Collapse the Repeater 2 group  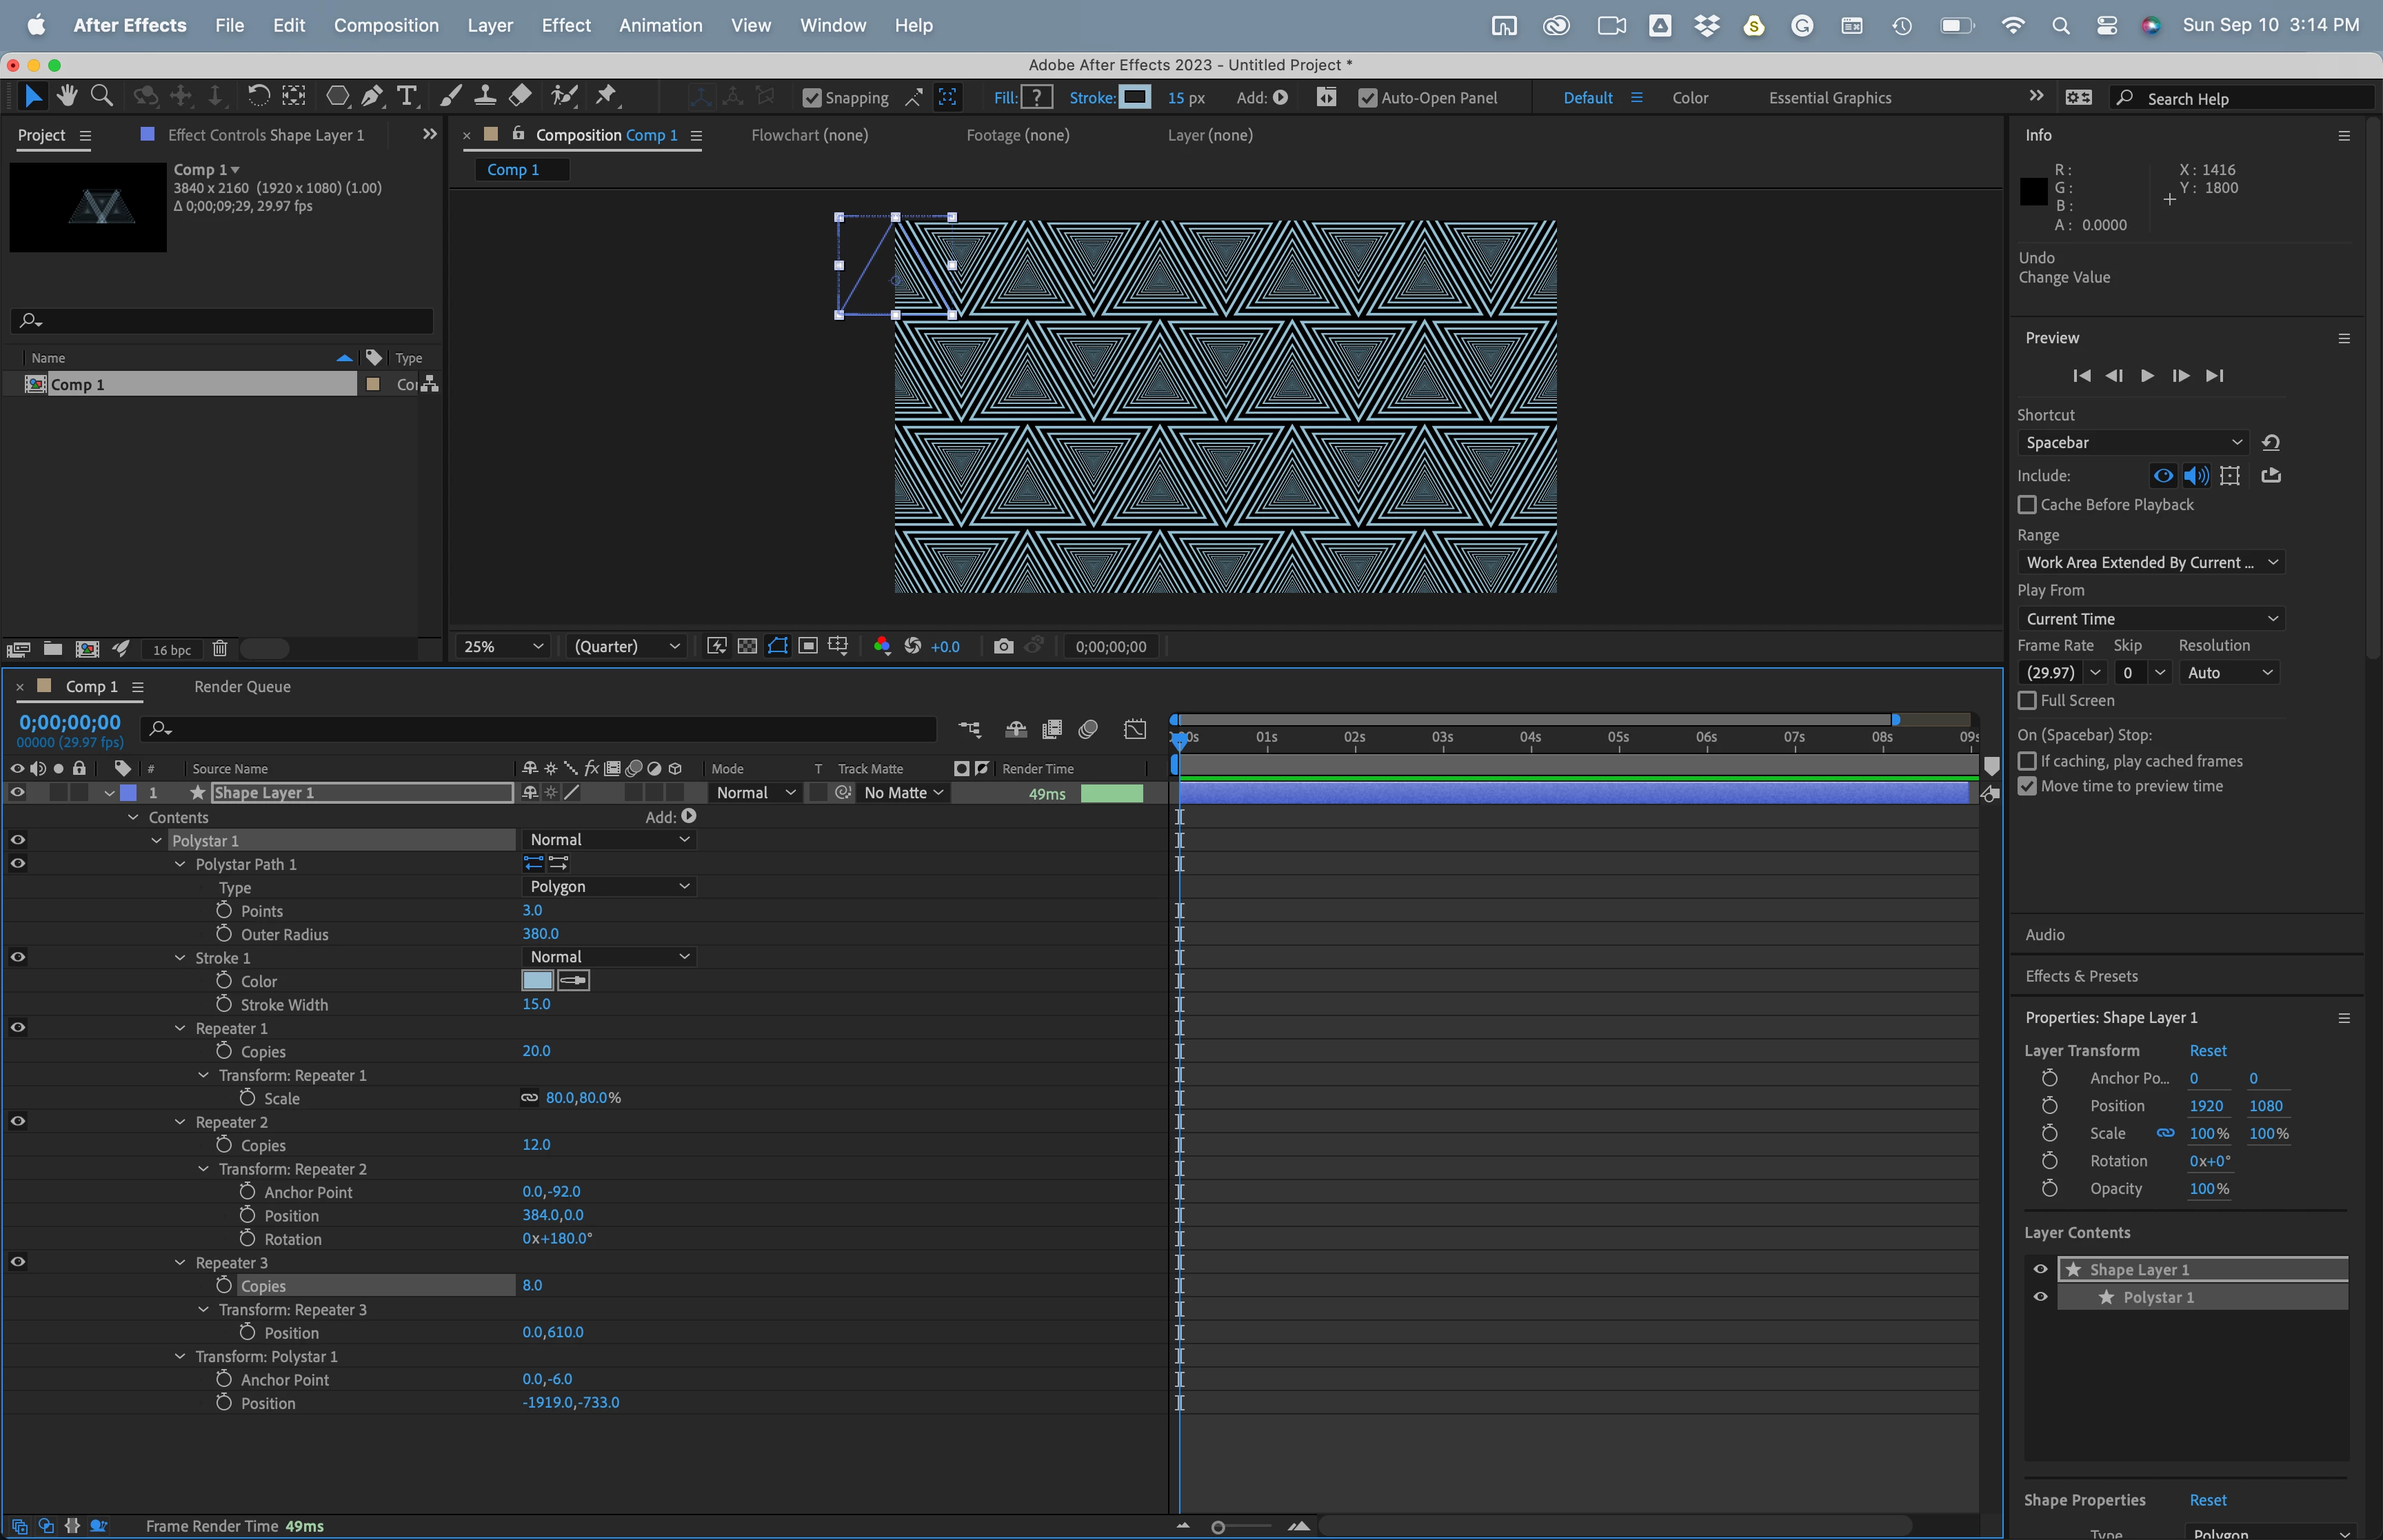(x=180, y=1122)
